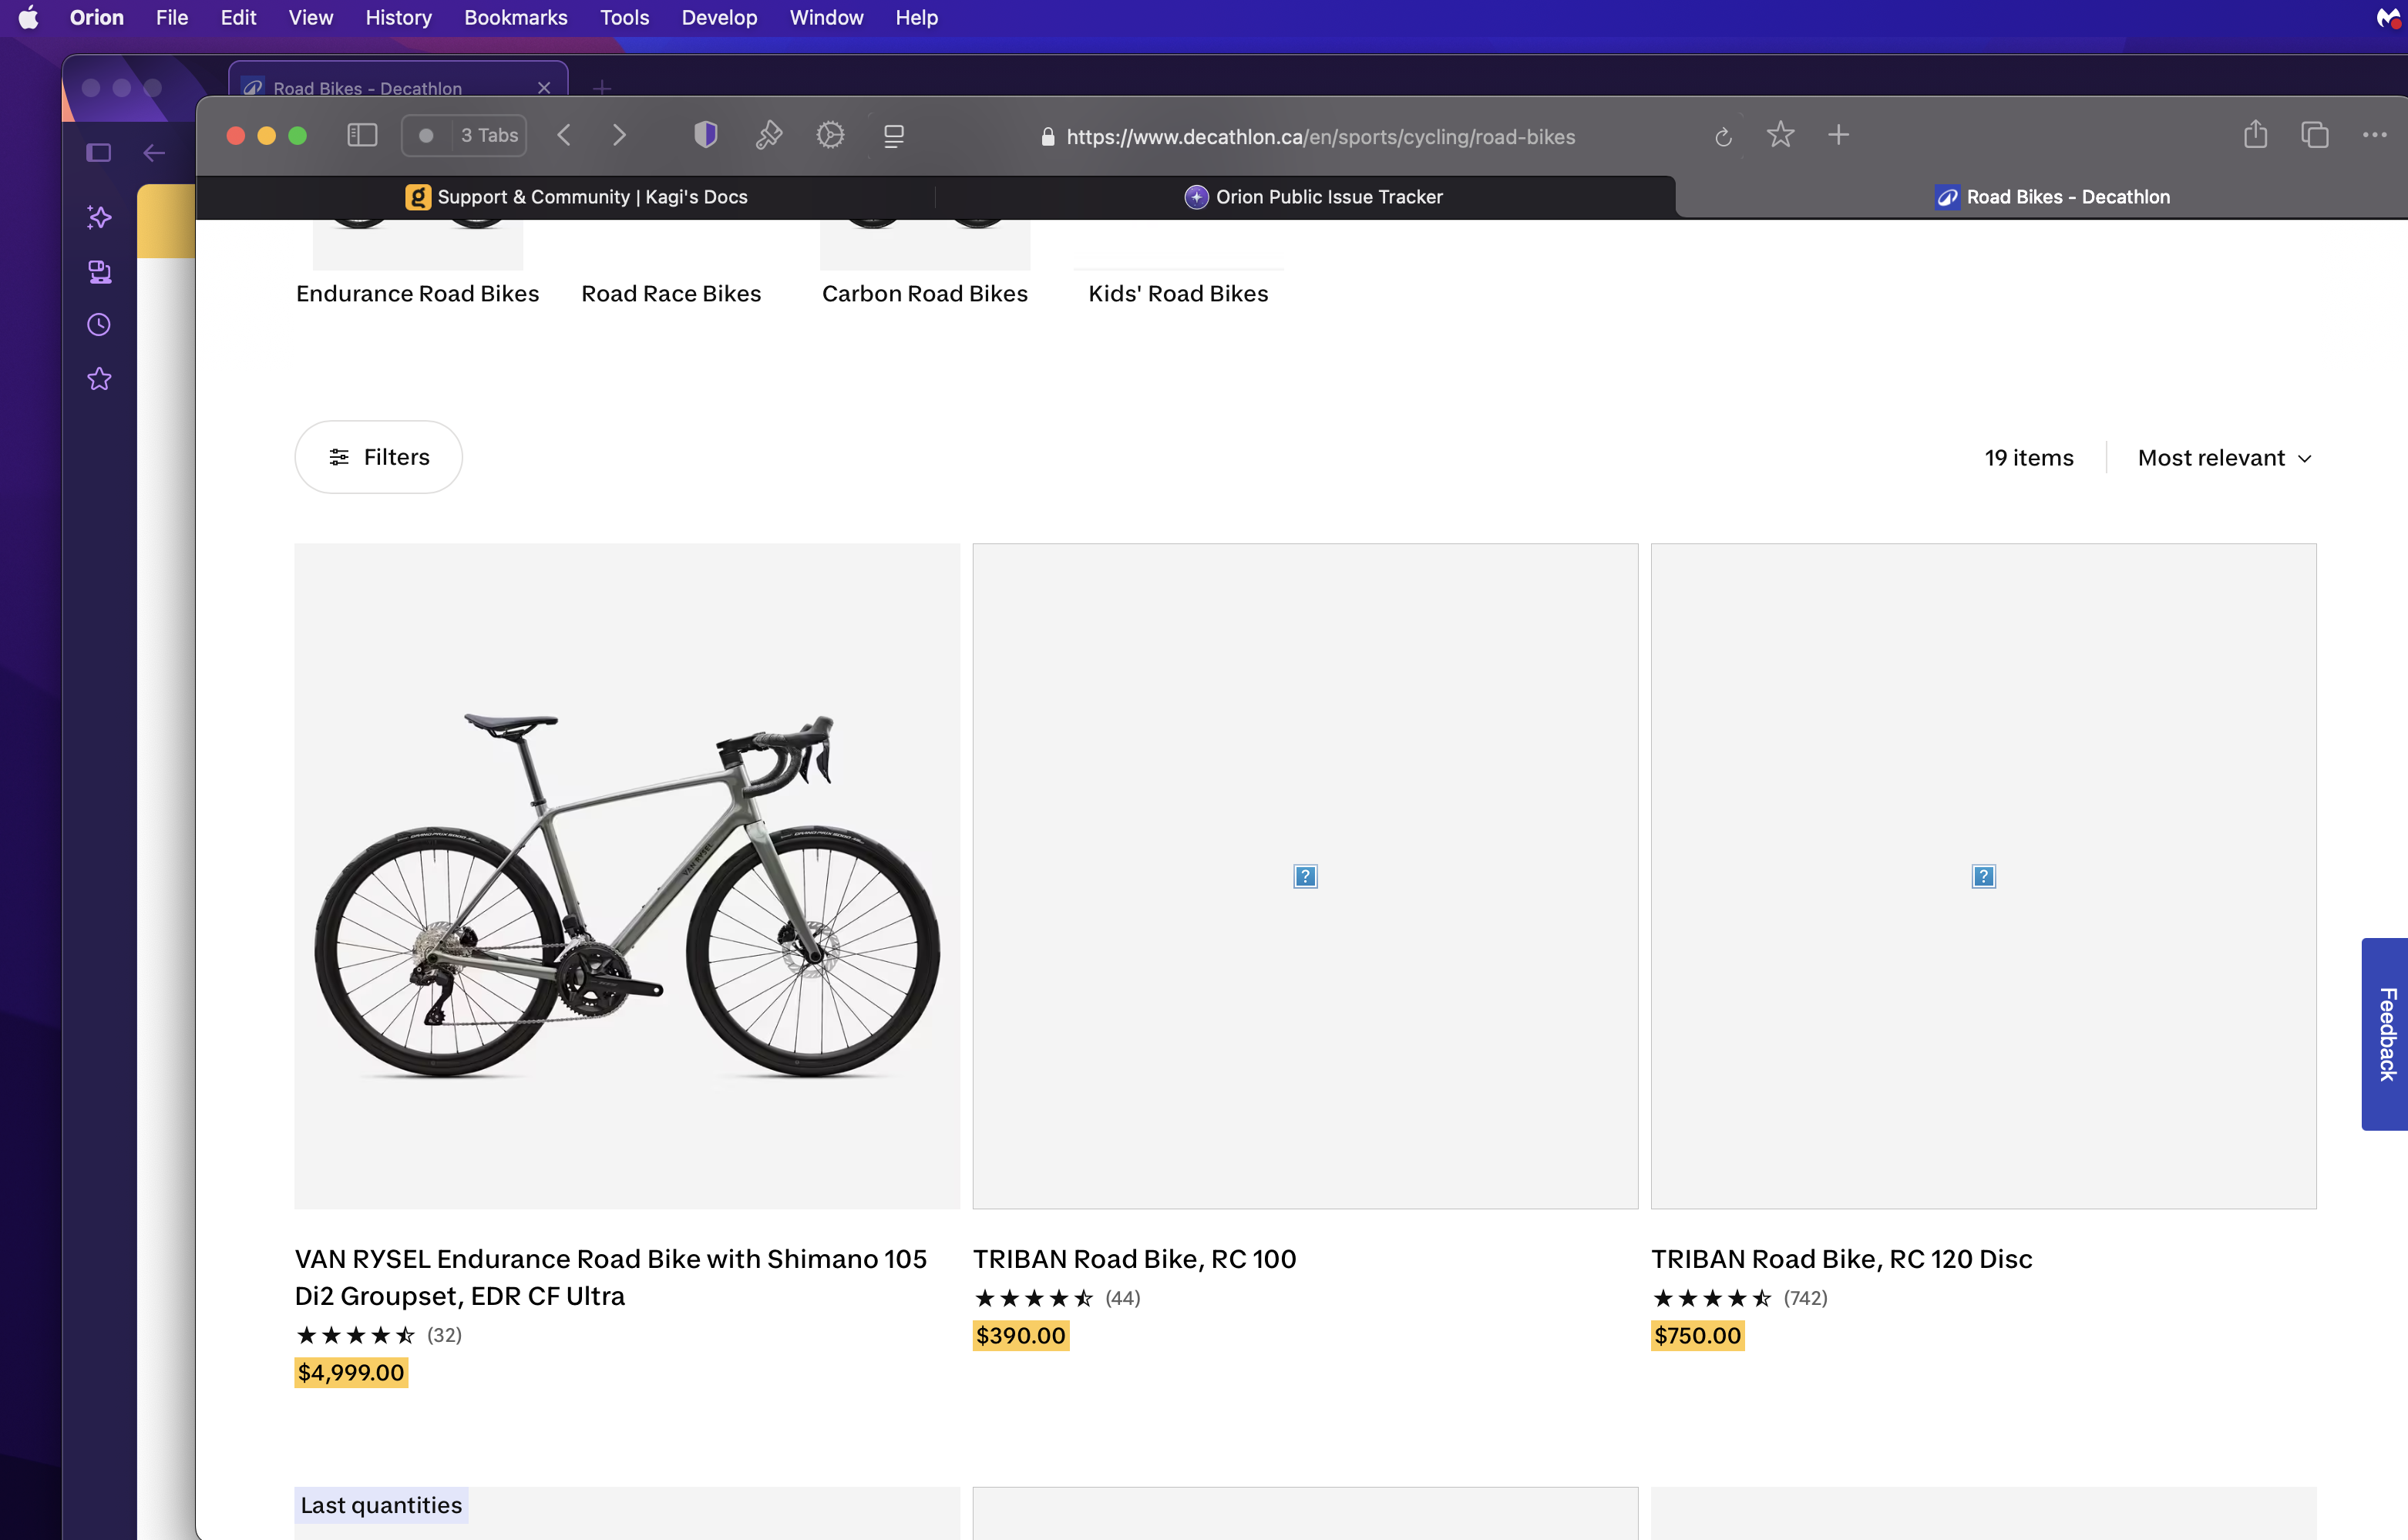The height and width of the screenshot is (1540, 2408).
Task: Click the Apple menu icon
Action: click(28, 17)
